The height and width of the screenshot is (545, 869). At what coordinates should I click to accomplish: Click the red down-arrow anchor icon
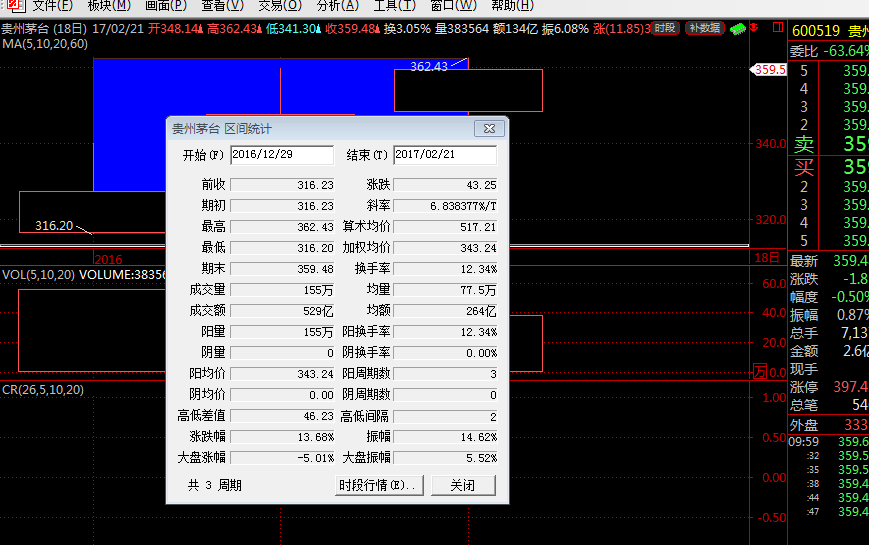coord(755,28)
